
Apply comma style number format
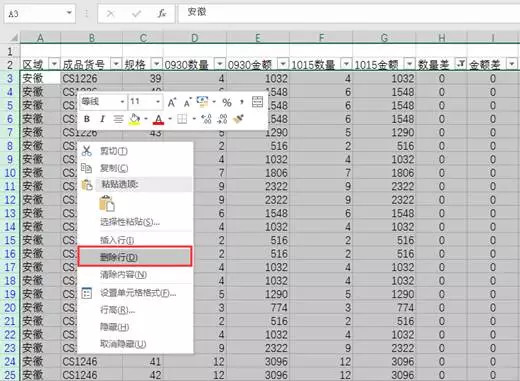242,102
